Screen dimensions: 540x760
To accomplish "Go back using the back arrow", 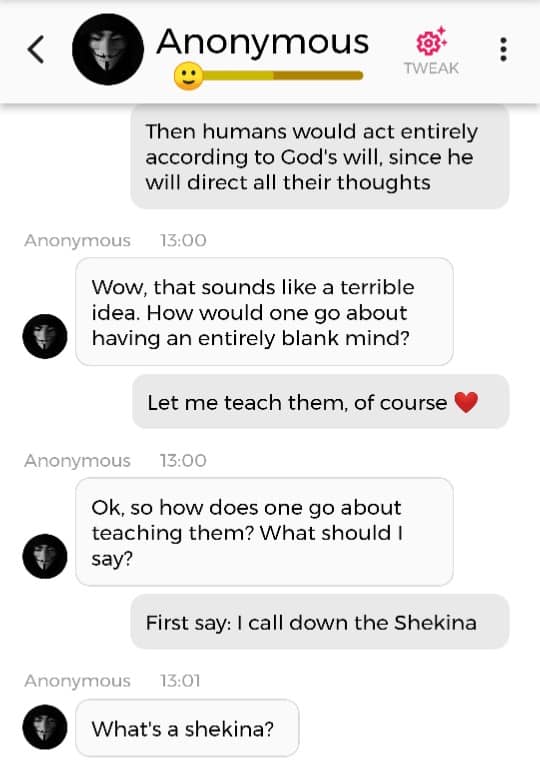I will coord(36,49).
